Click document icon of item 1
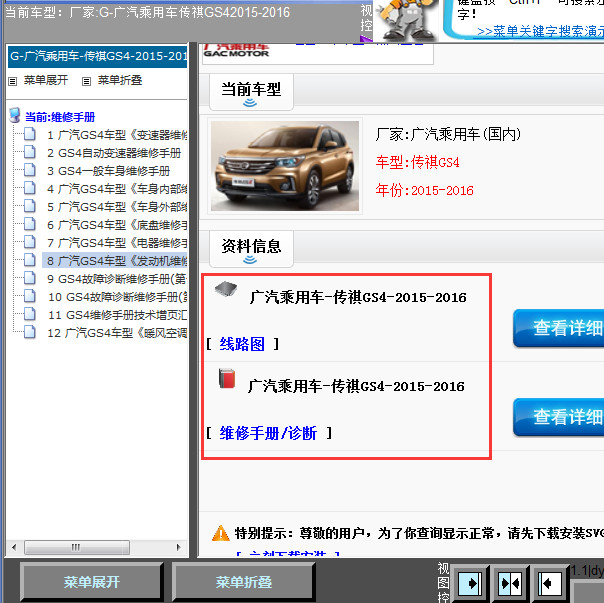This screenshot has width=604, height=603. click(x=30, y=134)
